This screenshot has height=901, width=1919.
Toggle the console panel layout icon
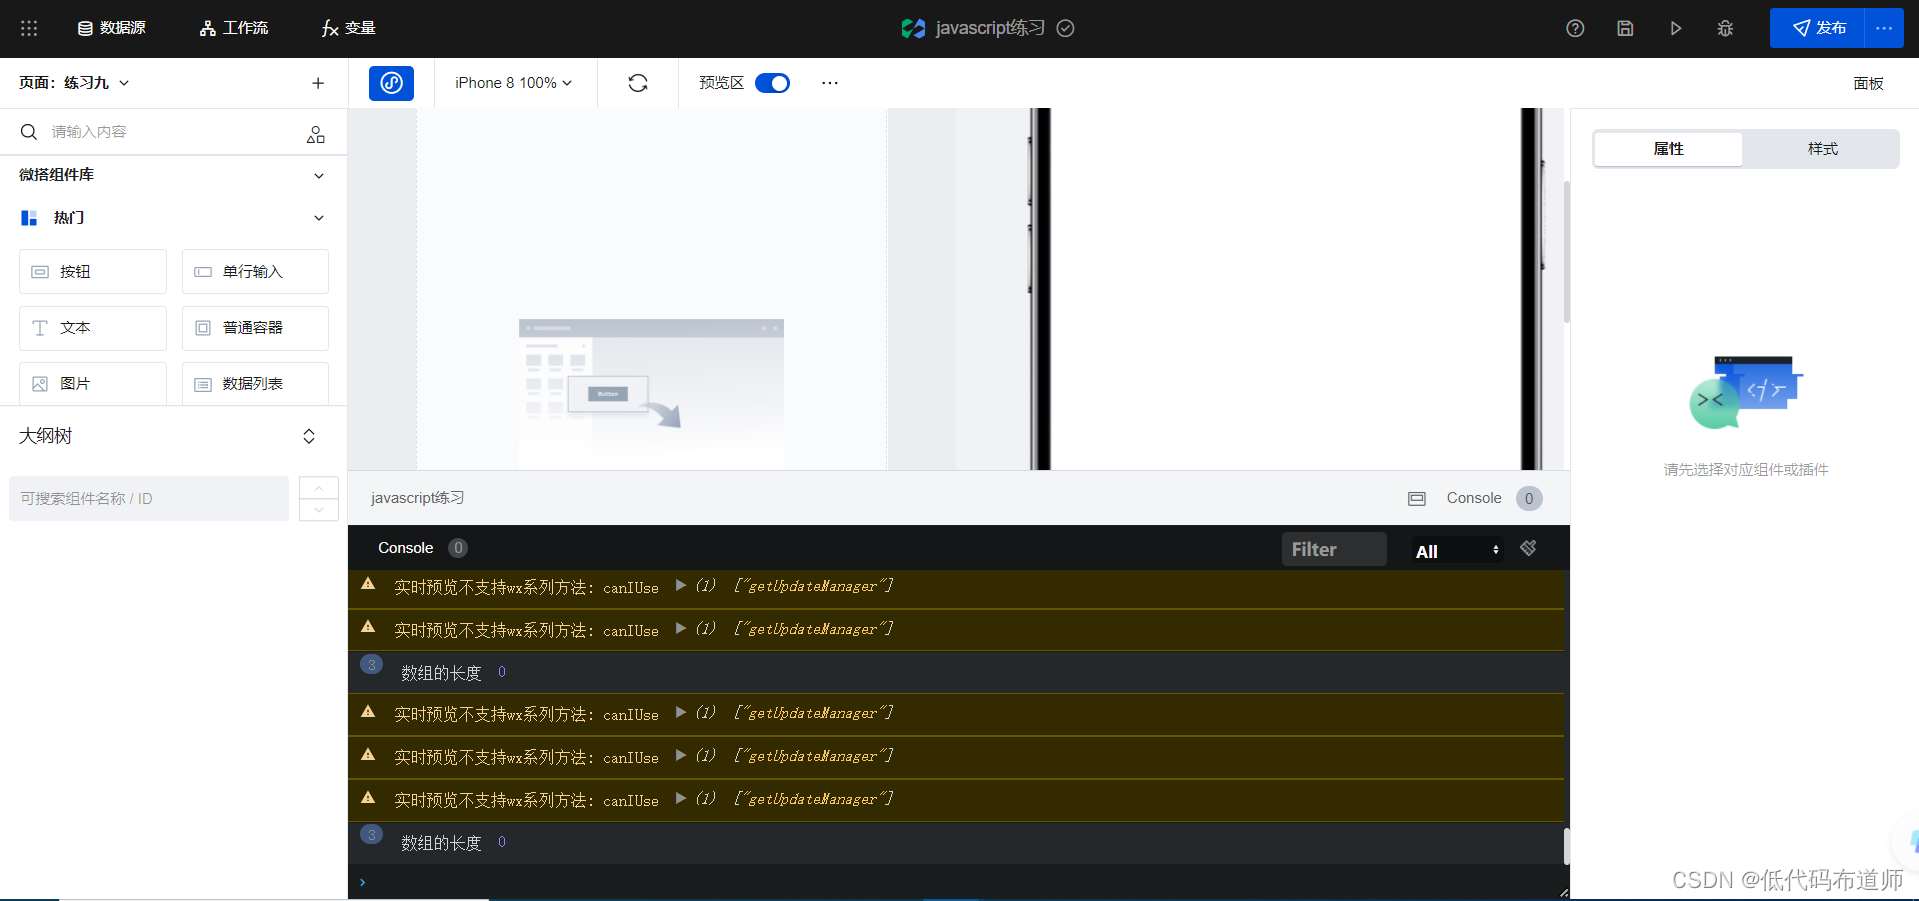pos(1417,498)
